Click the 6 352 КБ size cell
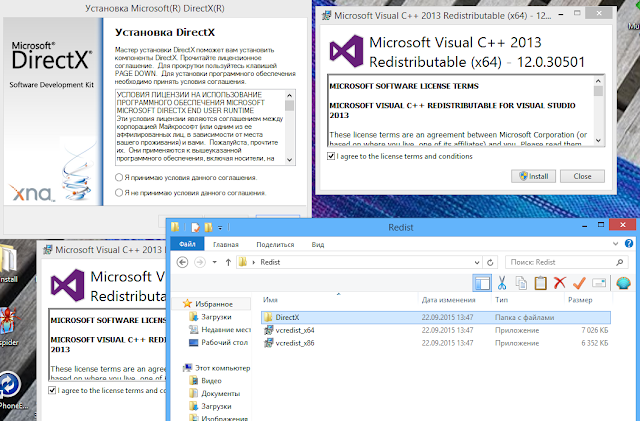The width and height of the screenshot is (640, 421). coord(595,343)
